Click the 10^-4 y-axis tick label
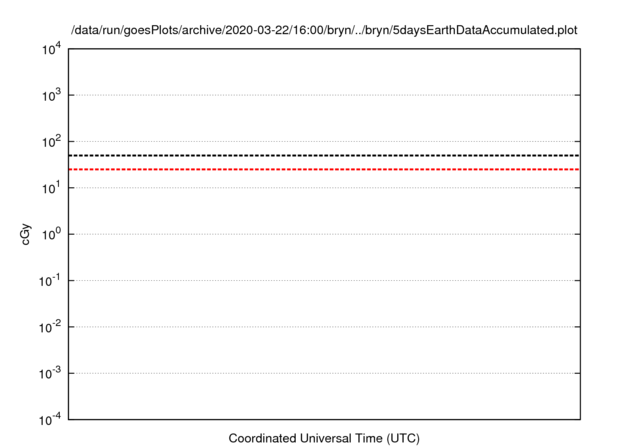The height and width of the screenshot is (448, 640). point(50,419)
